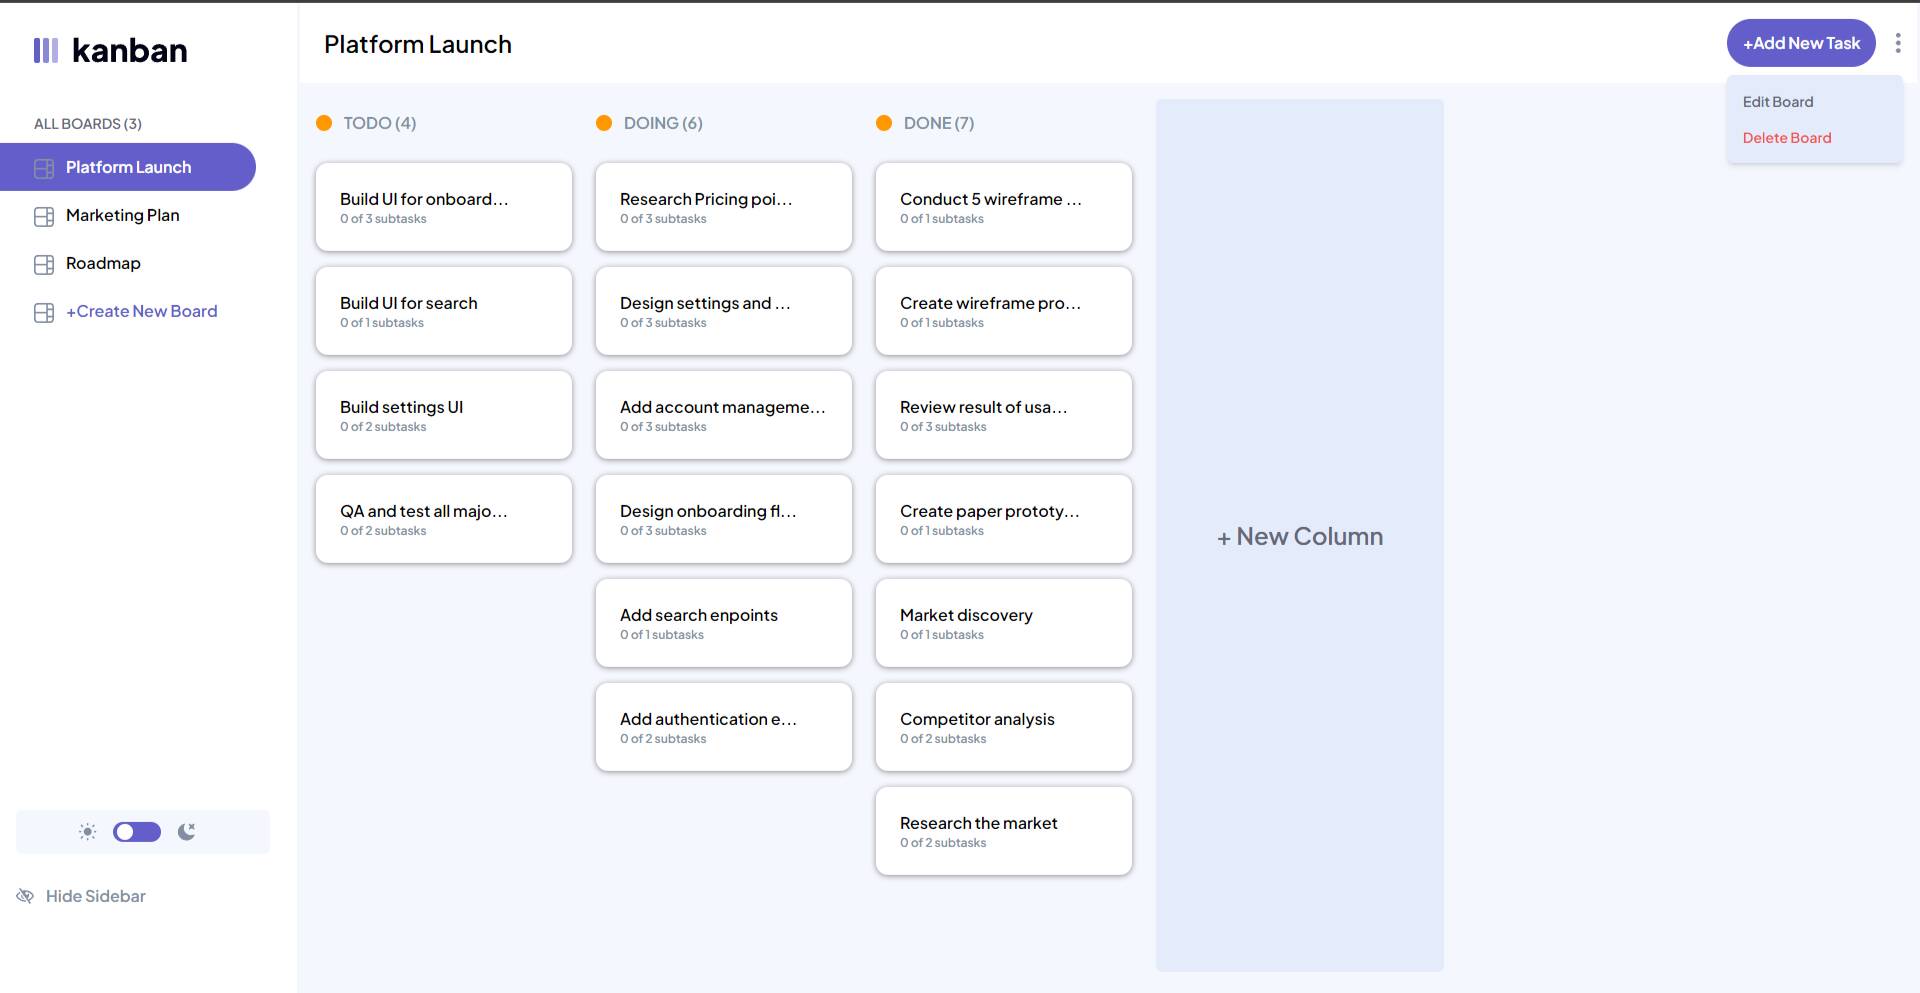Click the kanban logo icon

pyautogui.click(x=46, y=50)
